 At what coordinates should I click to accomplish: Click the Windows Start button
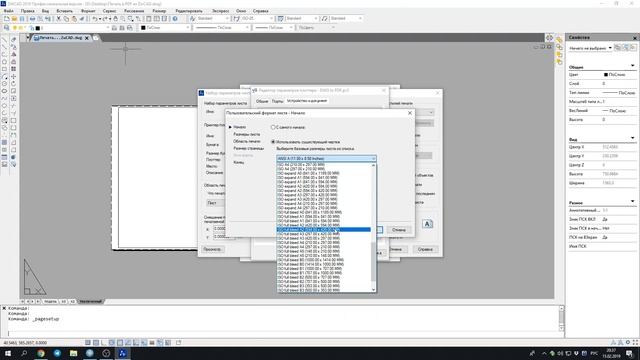tap(8, 353)
